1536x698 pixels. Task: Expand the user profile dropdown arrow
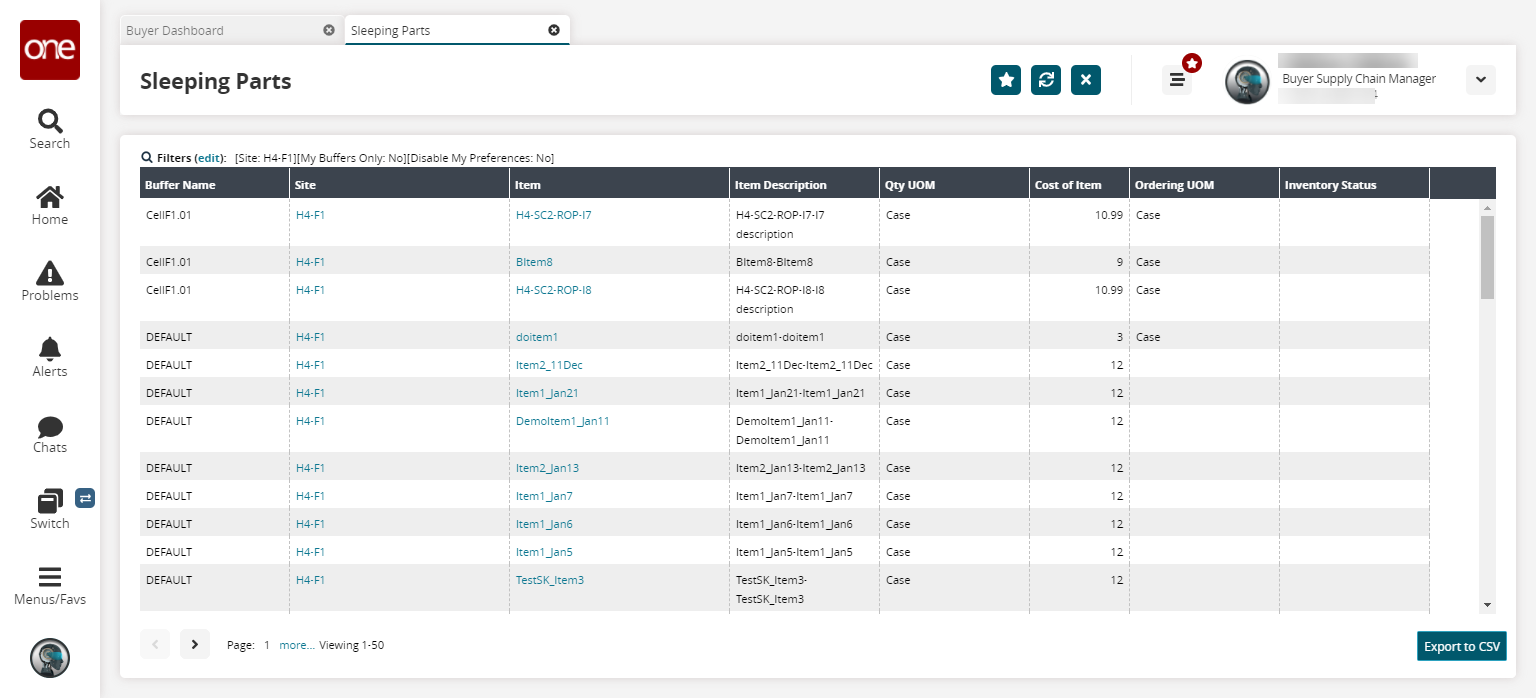(x=1480, y=80)
